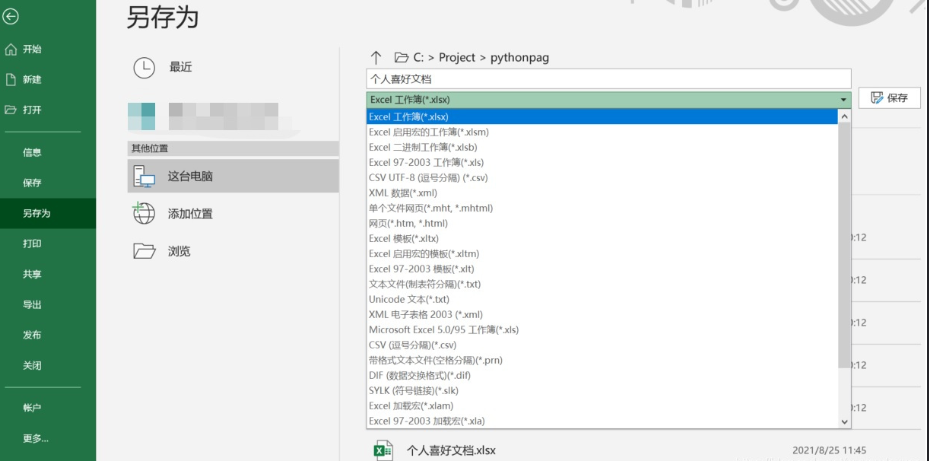This screenshot has width=929, height=461.
Task: Choose DIF (数据交换格式)(*.dif)
Action: 602,376
